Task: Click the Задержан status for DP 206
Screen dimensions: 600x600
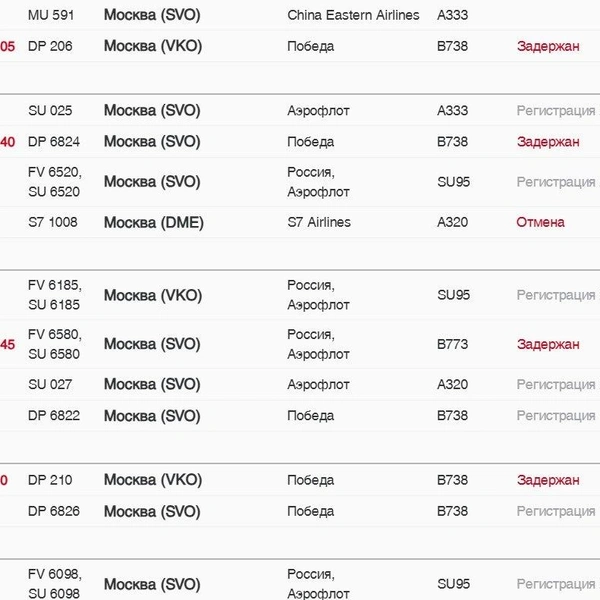Action: [x=548, y=46]
